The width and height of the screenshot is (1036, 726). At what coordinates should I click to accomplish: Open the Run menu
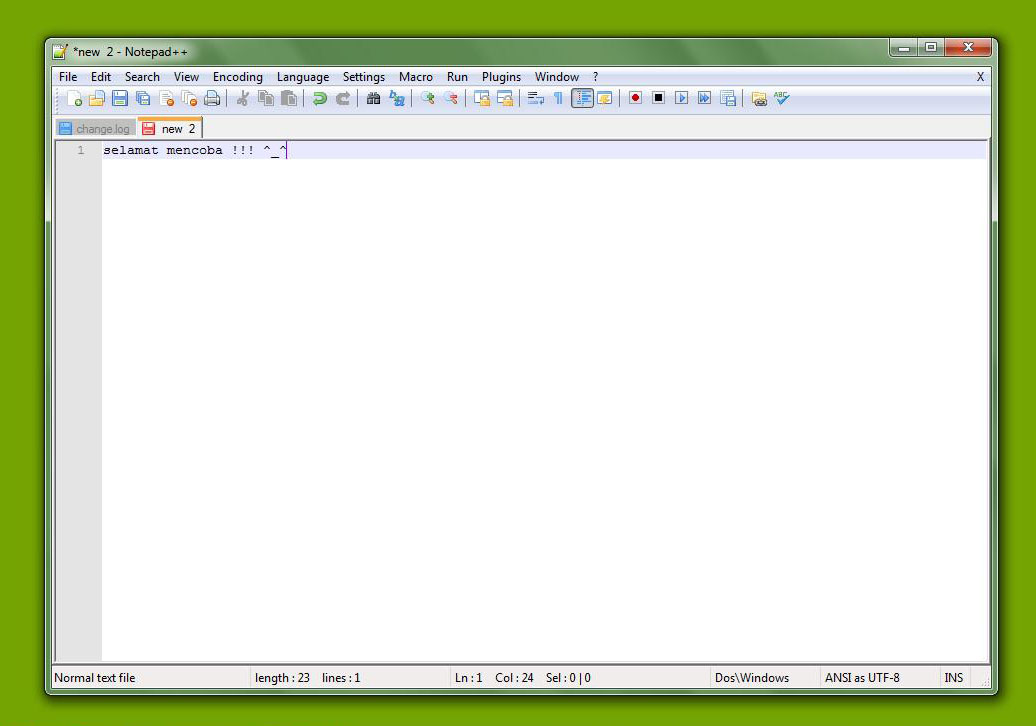[x=457, y=77]
